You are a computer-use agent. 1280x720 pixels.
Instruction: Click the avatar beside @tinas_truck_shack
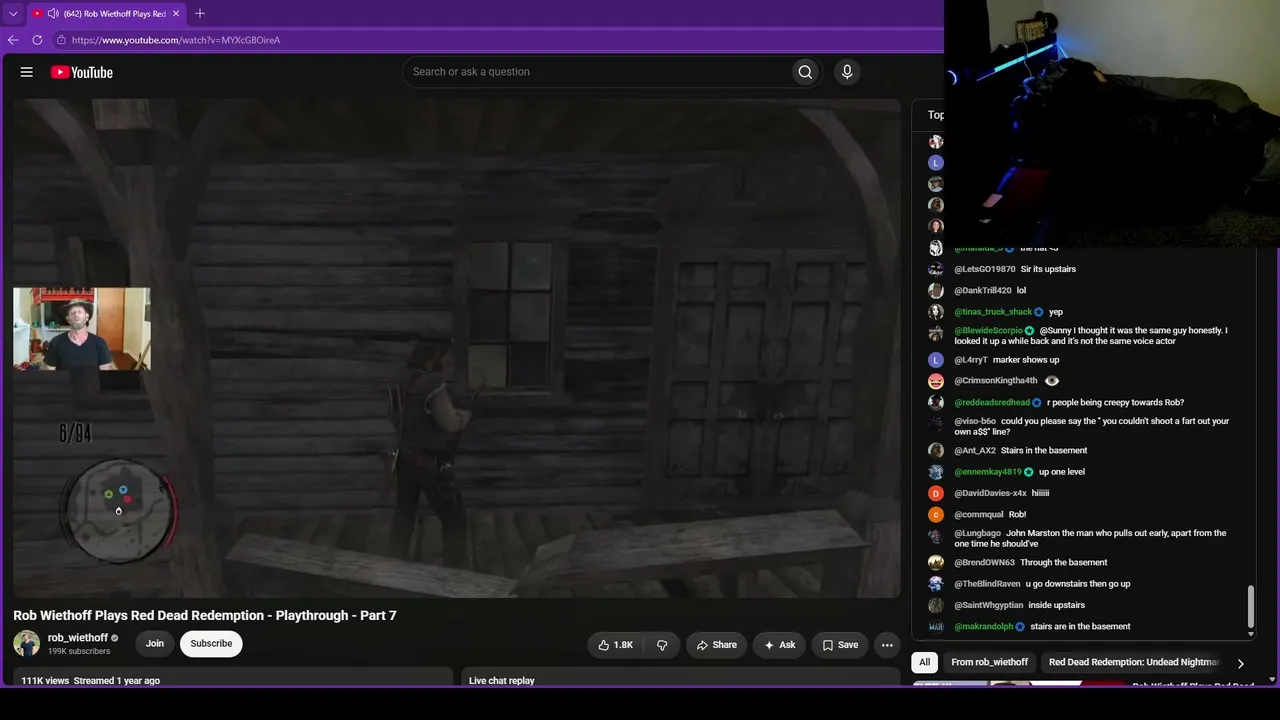click(936, 312)
